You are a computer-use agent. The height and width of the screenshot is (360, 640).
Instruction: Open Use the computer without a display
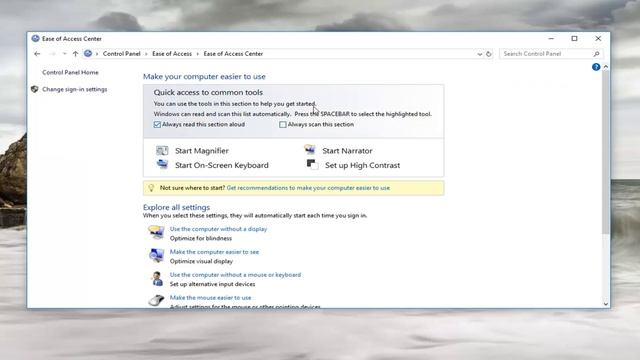pyautogui.click(x=218, y=229)
